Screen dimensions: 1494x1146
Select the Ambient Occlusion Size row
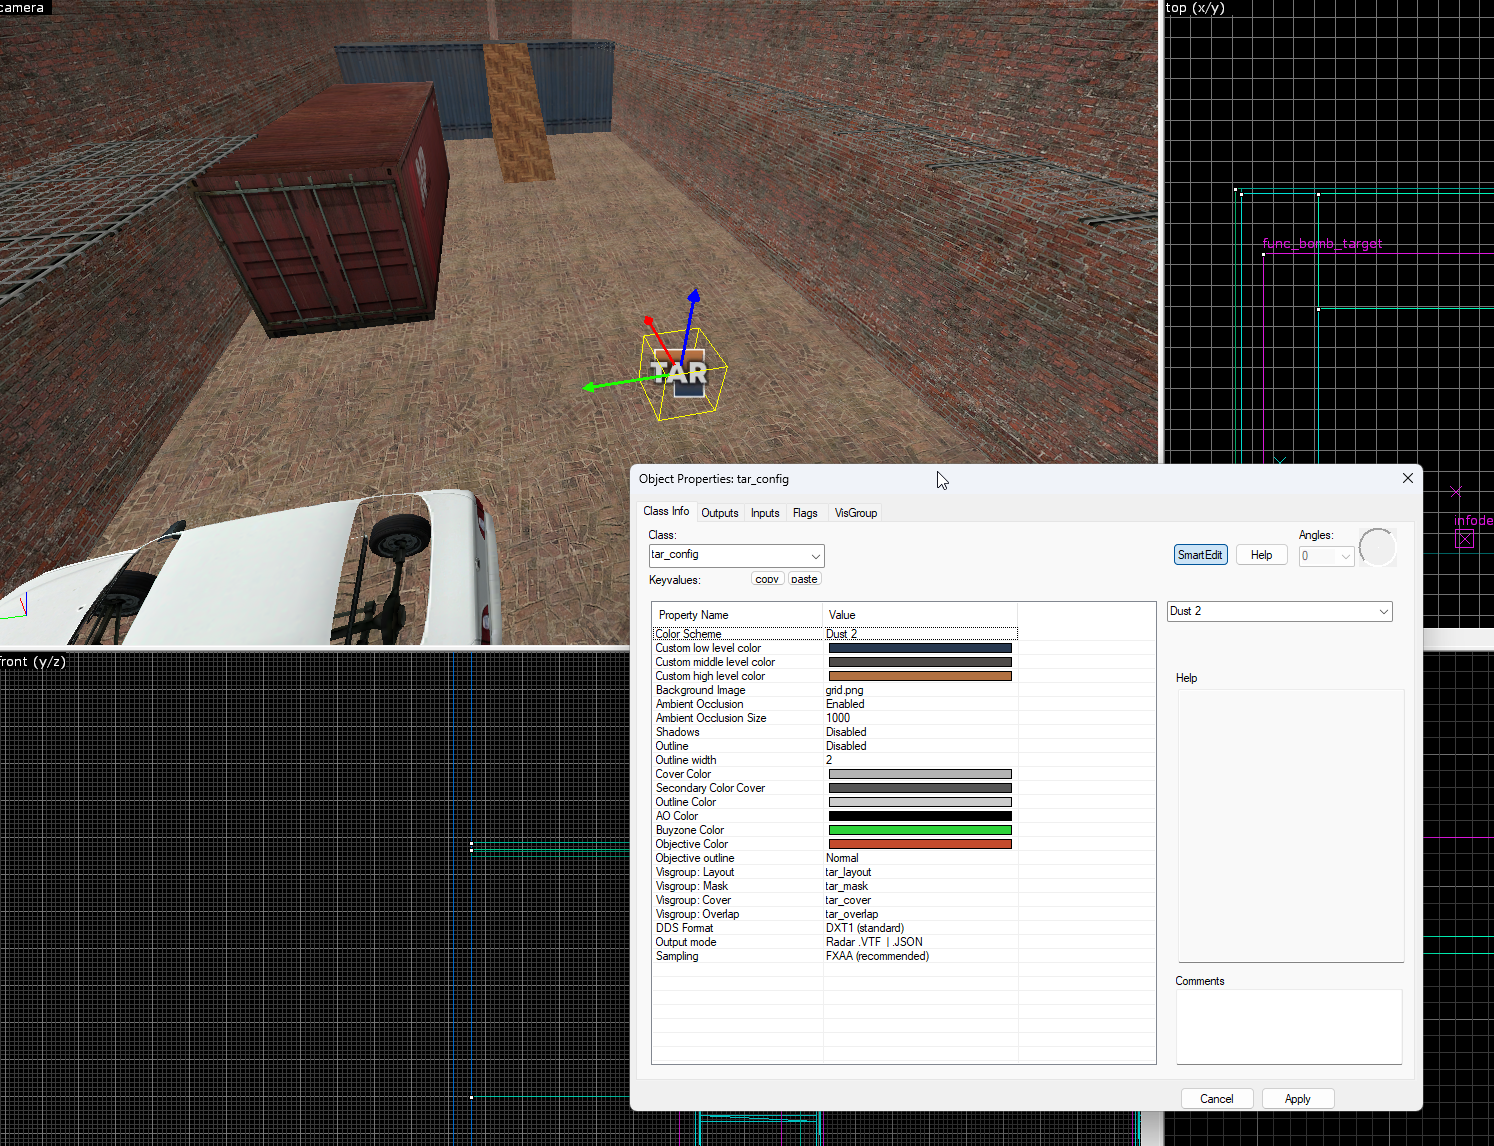coord(835,718)
